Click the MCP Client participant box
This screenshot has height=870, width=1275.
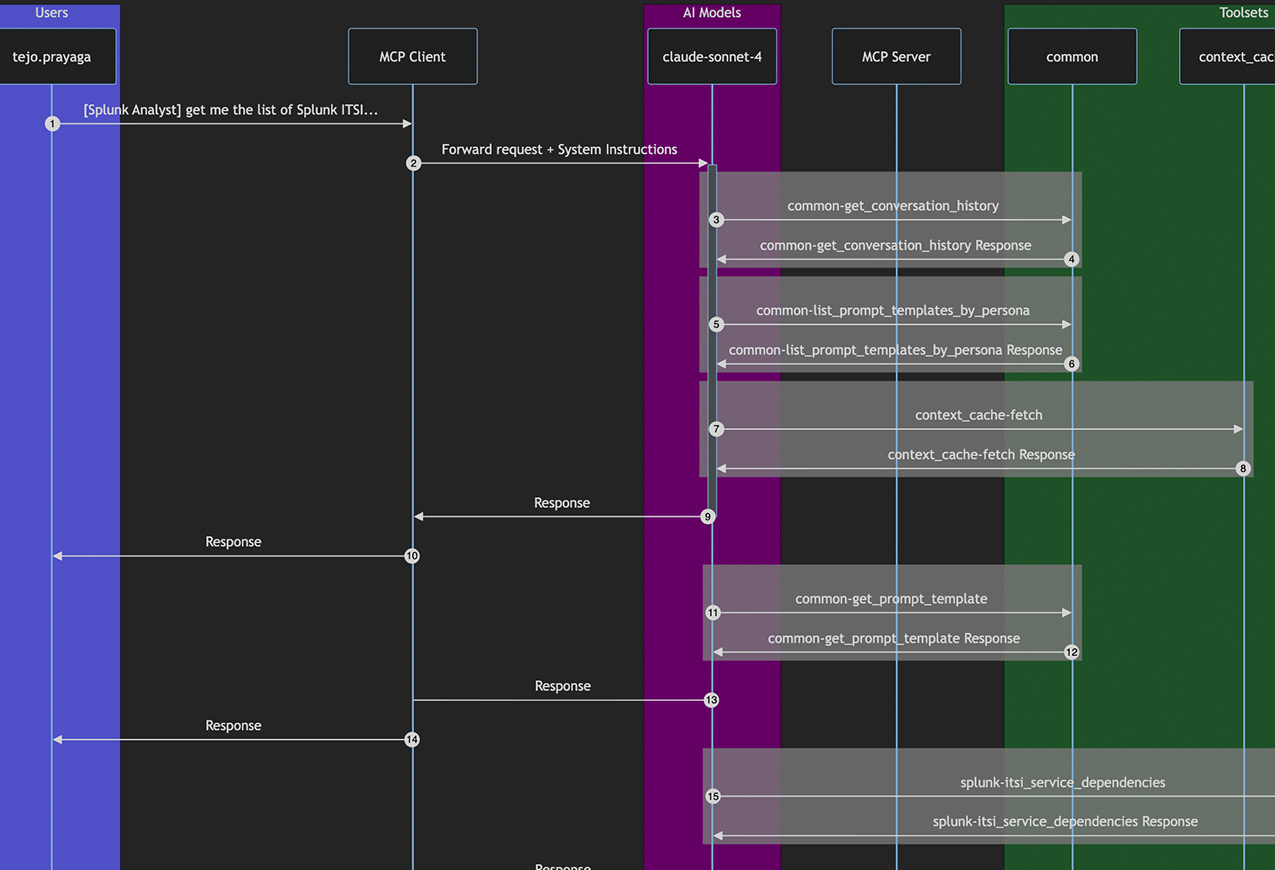pyautogui.click(x=412, y=56)
